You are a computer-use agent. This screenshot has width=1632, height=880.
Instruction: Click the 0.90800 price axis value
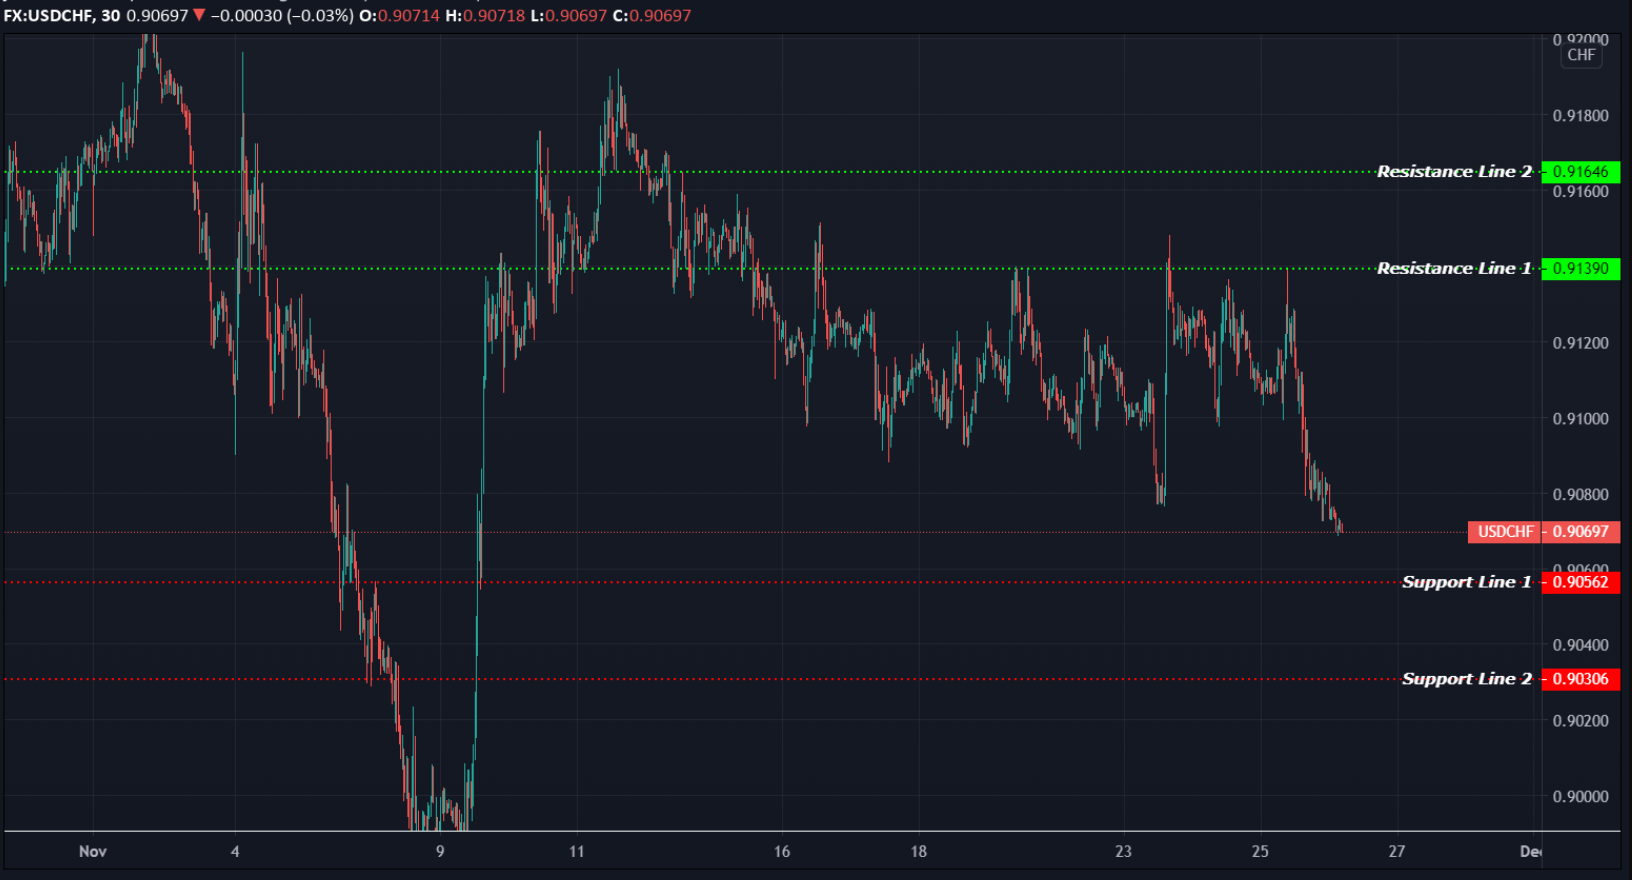pos(1580,494)
